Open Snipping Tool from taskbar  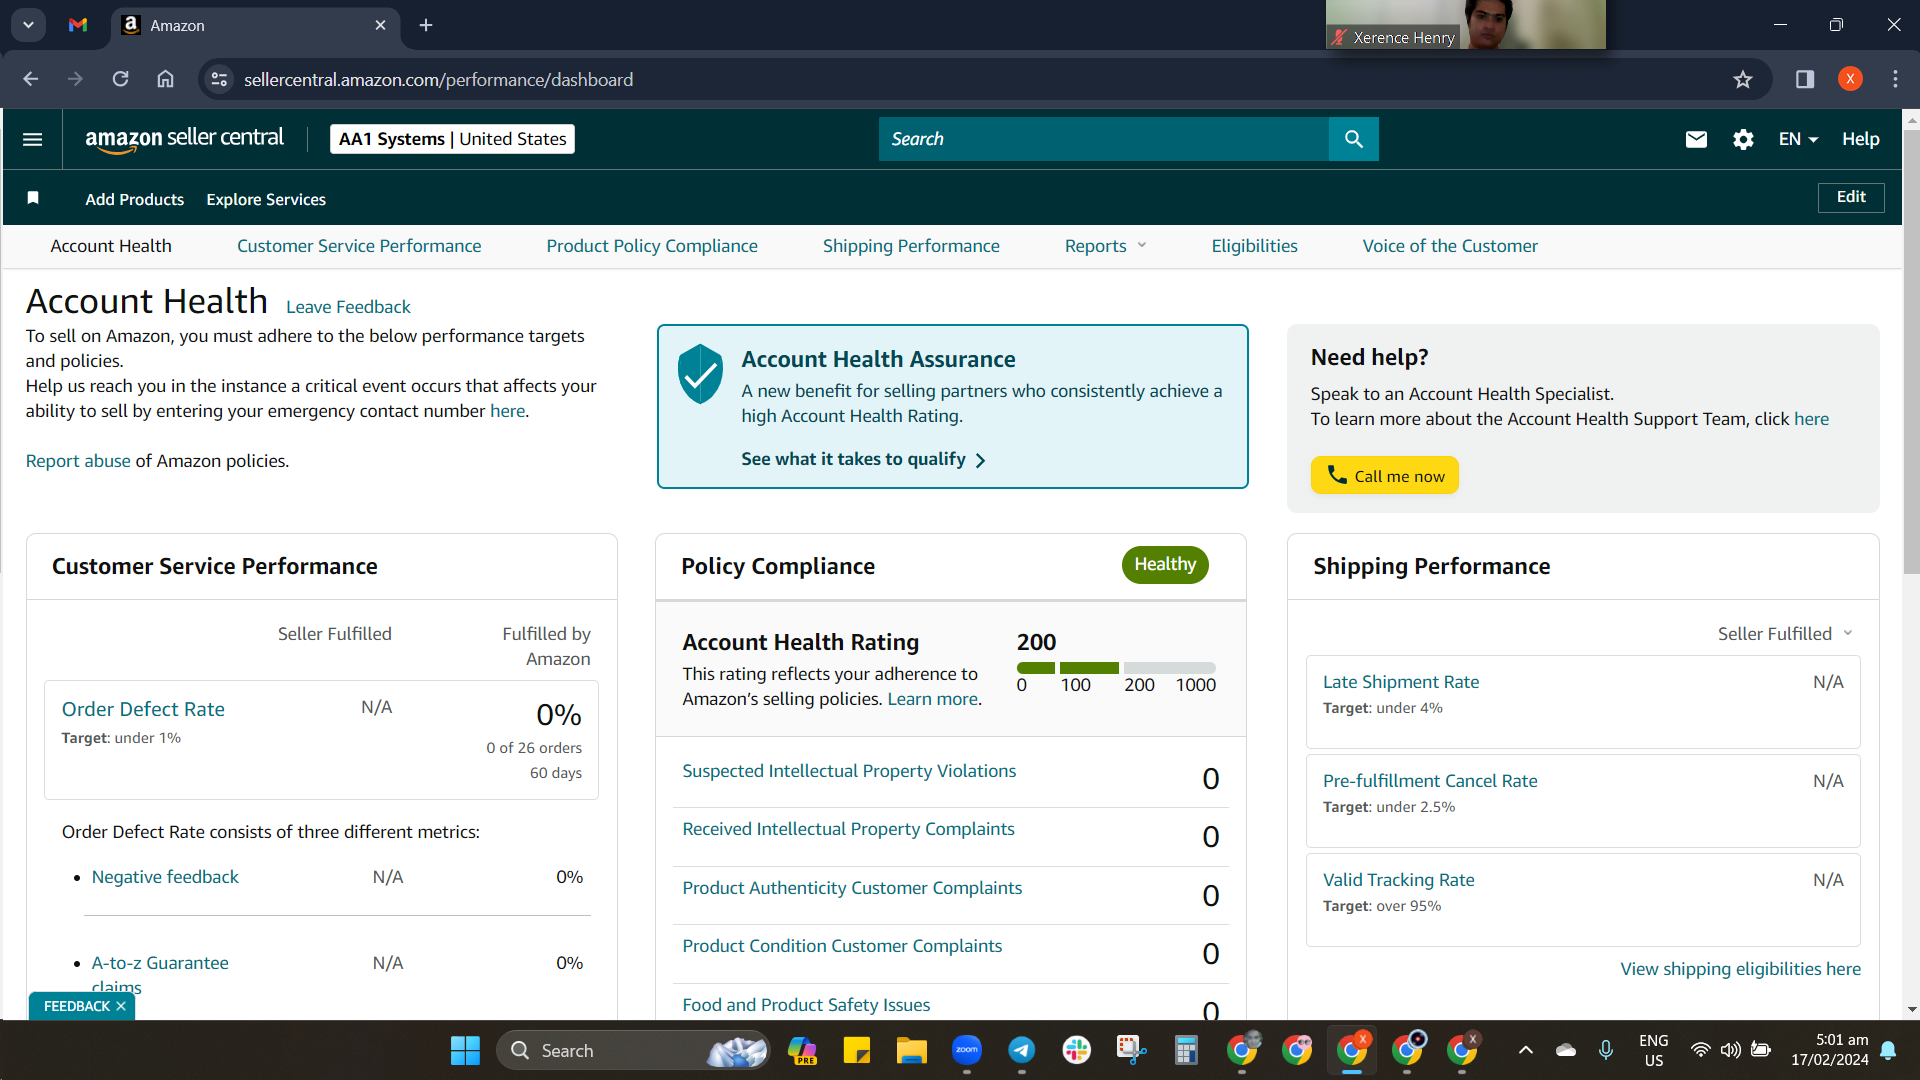[1131, 1050]
